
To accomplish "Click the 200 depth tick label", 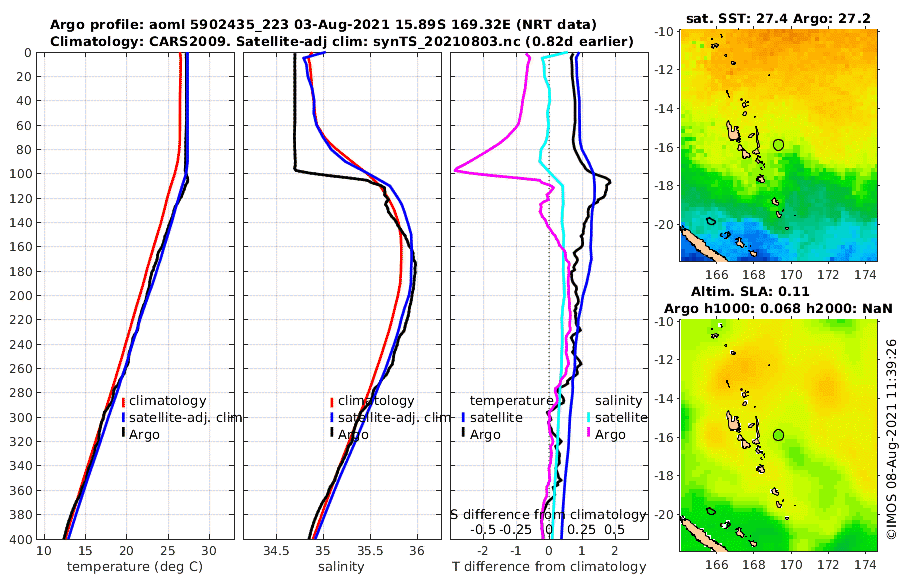I will click(x=21, y=295).
